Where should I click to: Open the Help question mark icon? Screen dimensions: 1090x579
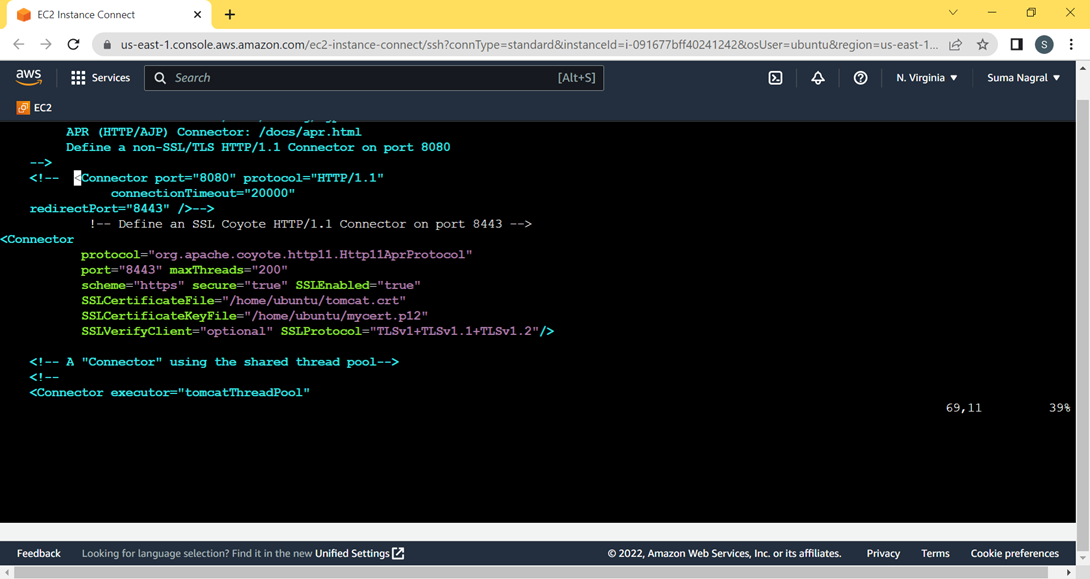(x=860, y=77)
